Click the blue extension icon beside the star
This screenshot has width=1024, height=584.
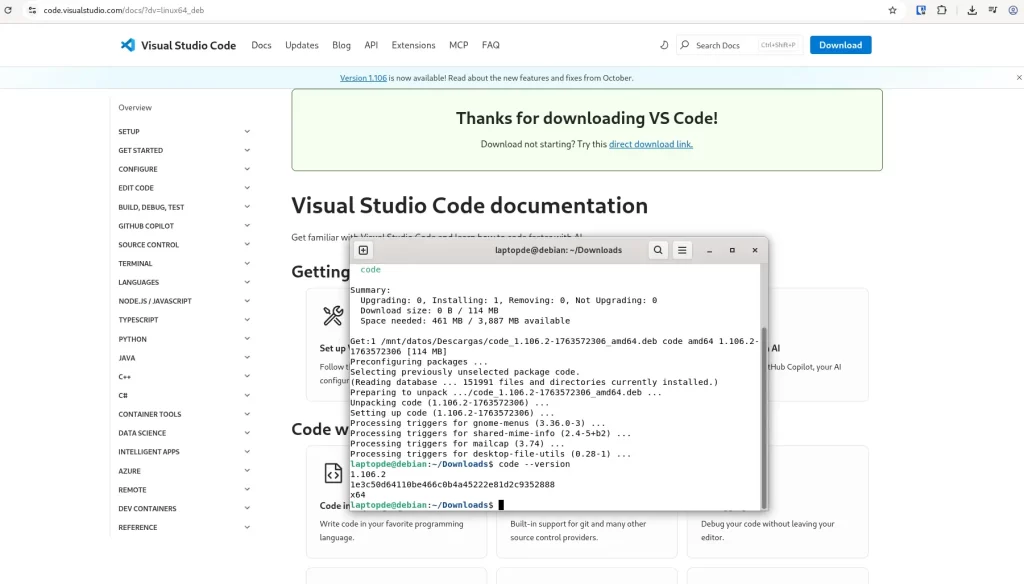click(x=921, y=10)
